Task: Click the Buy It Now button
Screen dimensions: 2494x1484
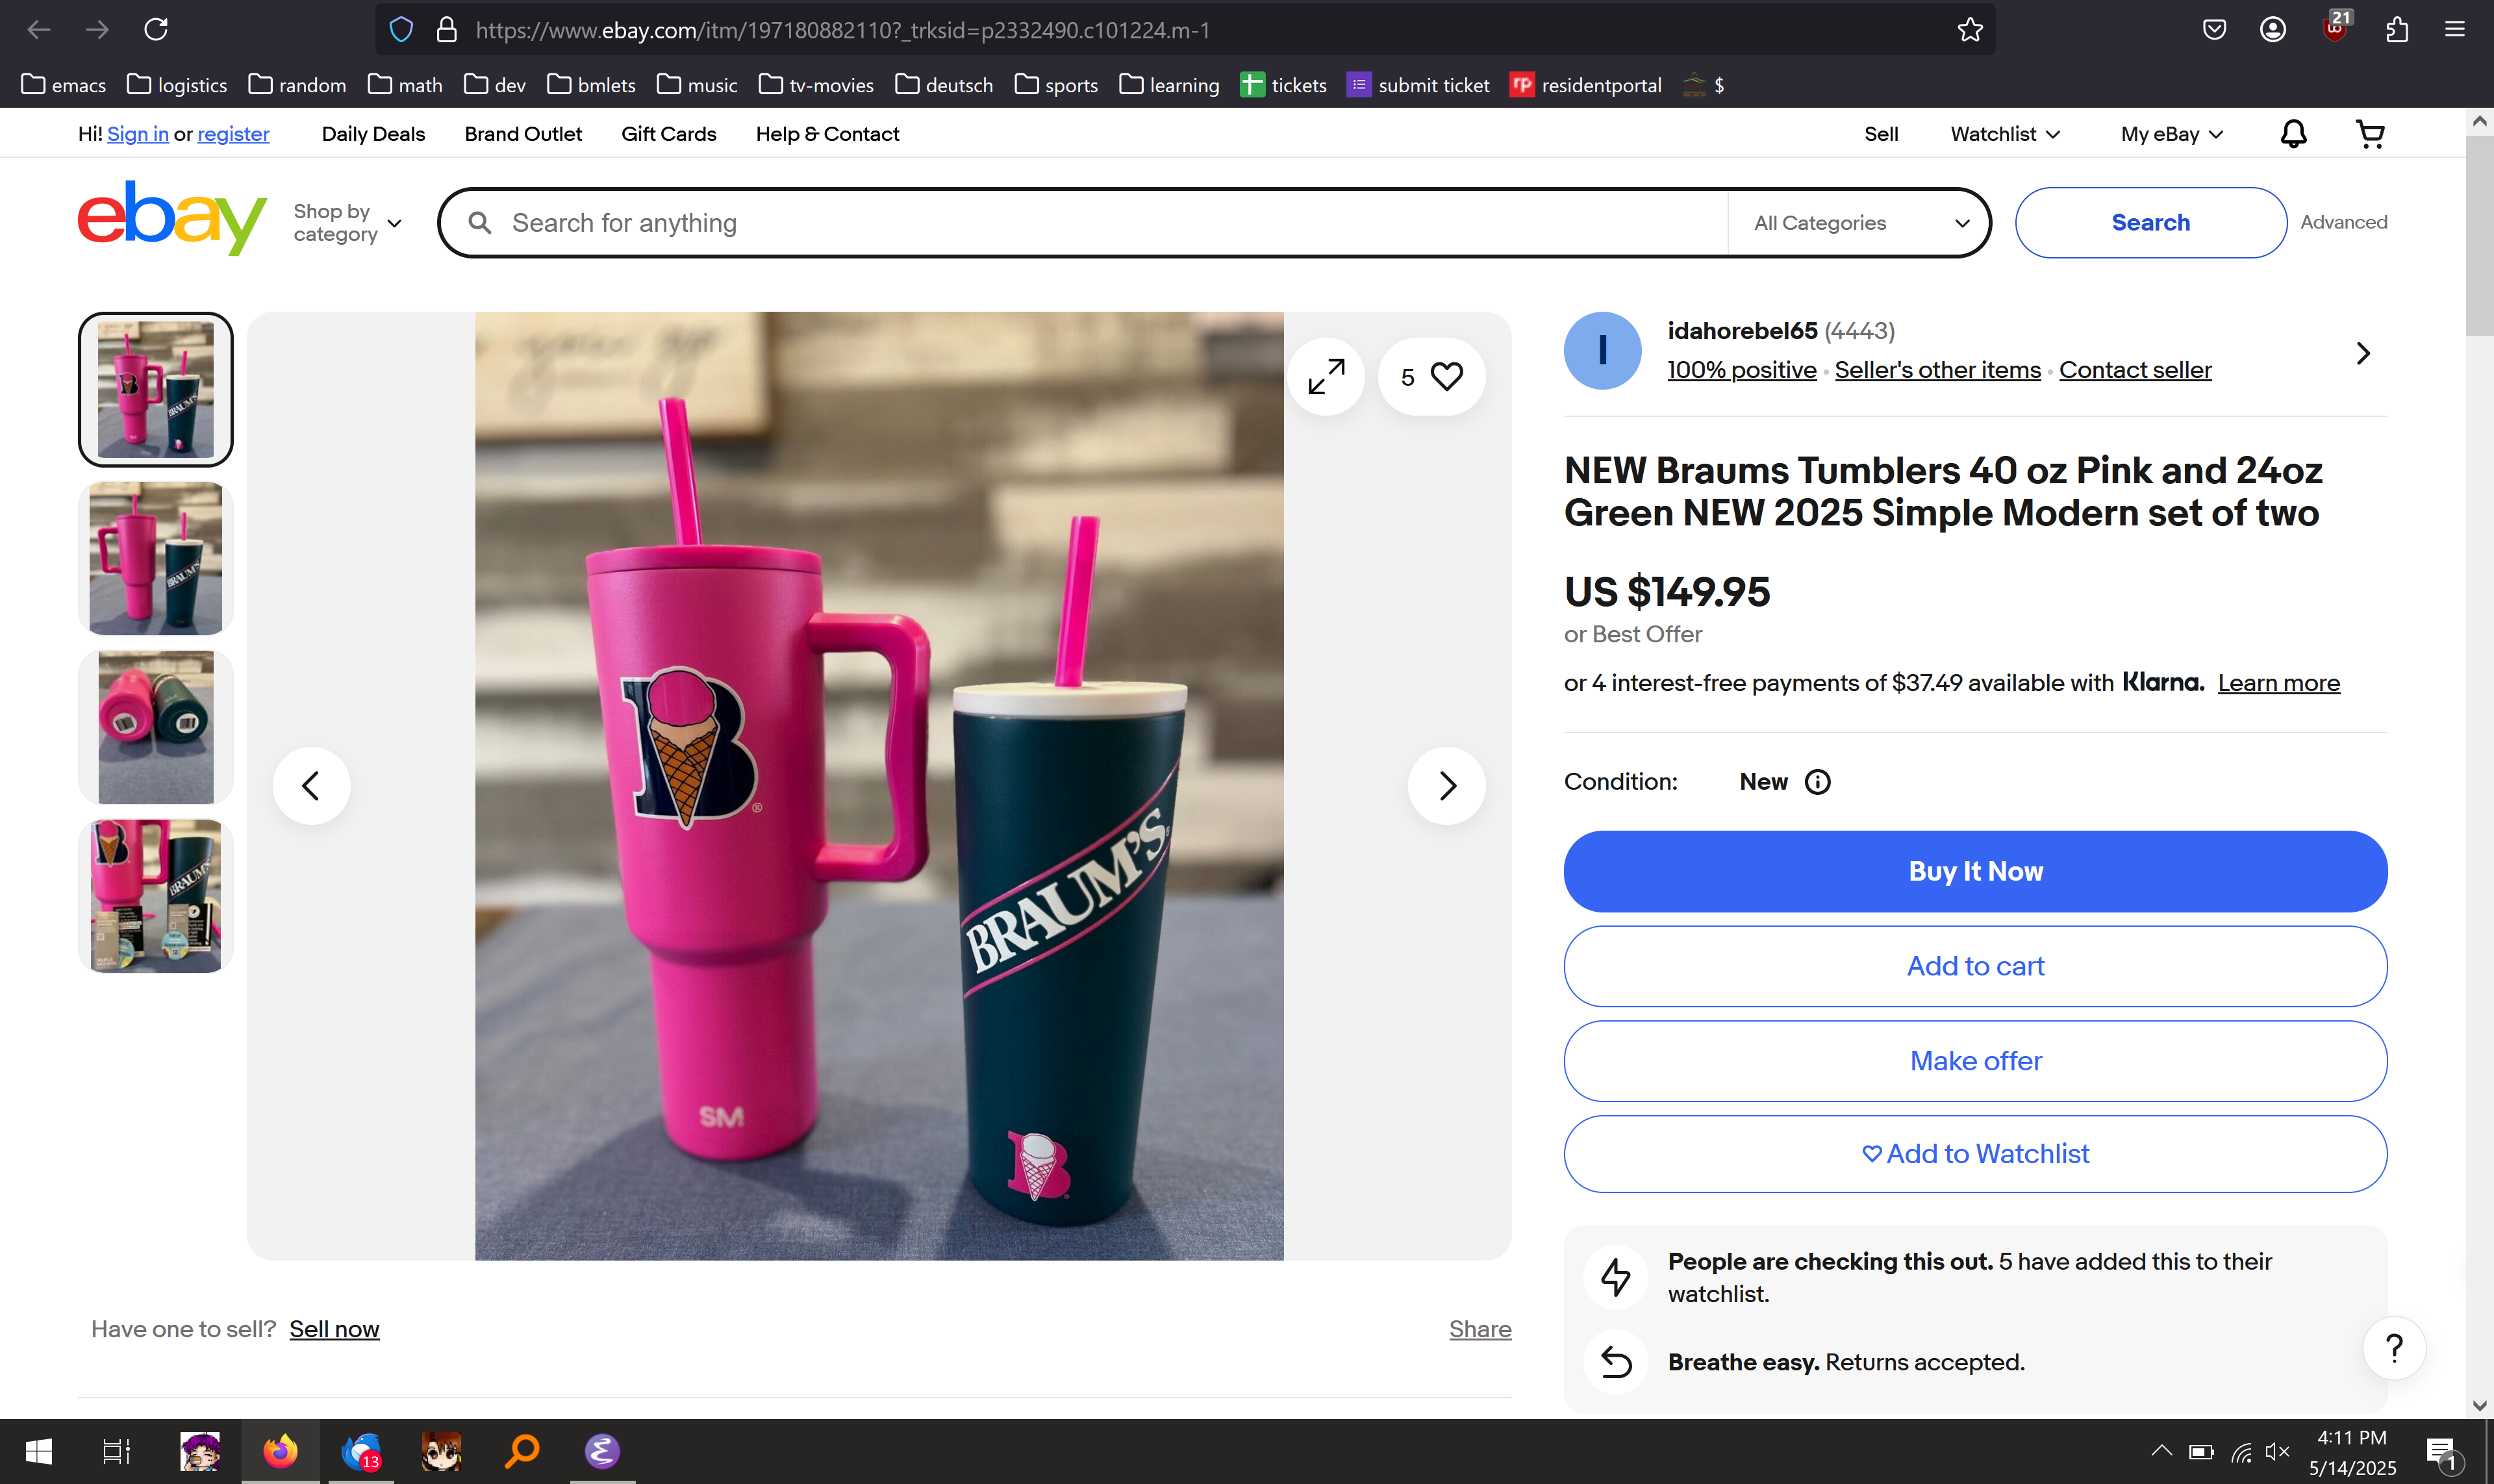Action: (x=1975, y=871)
